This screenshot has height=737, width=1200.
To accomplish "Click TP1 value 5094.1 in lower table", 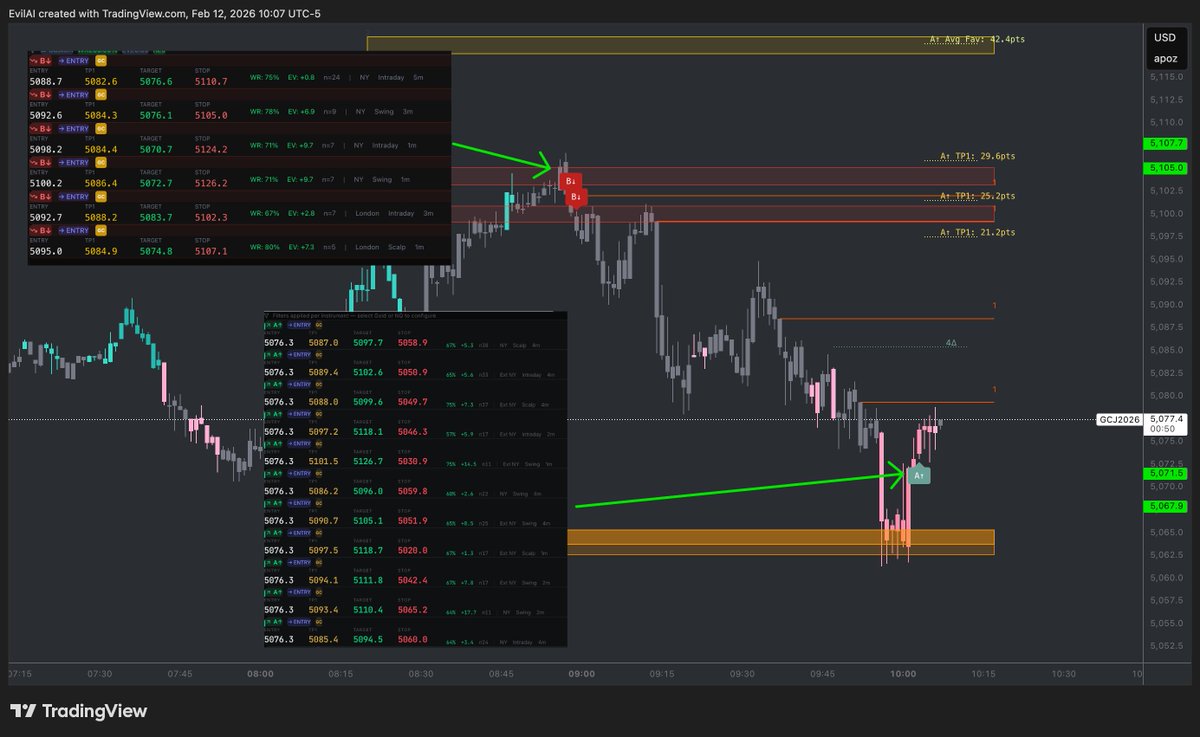I will 323,580.
